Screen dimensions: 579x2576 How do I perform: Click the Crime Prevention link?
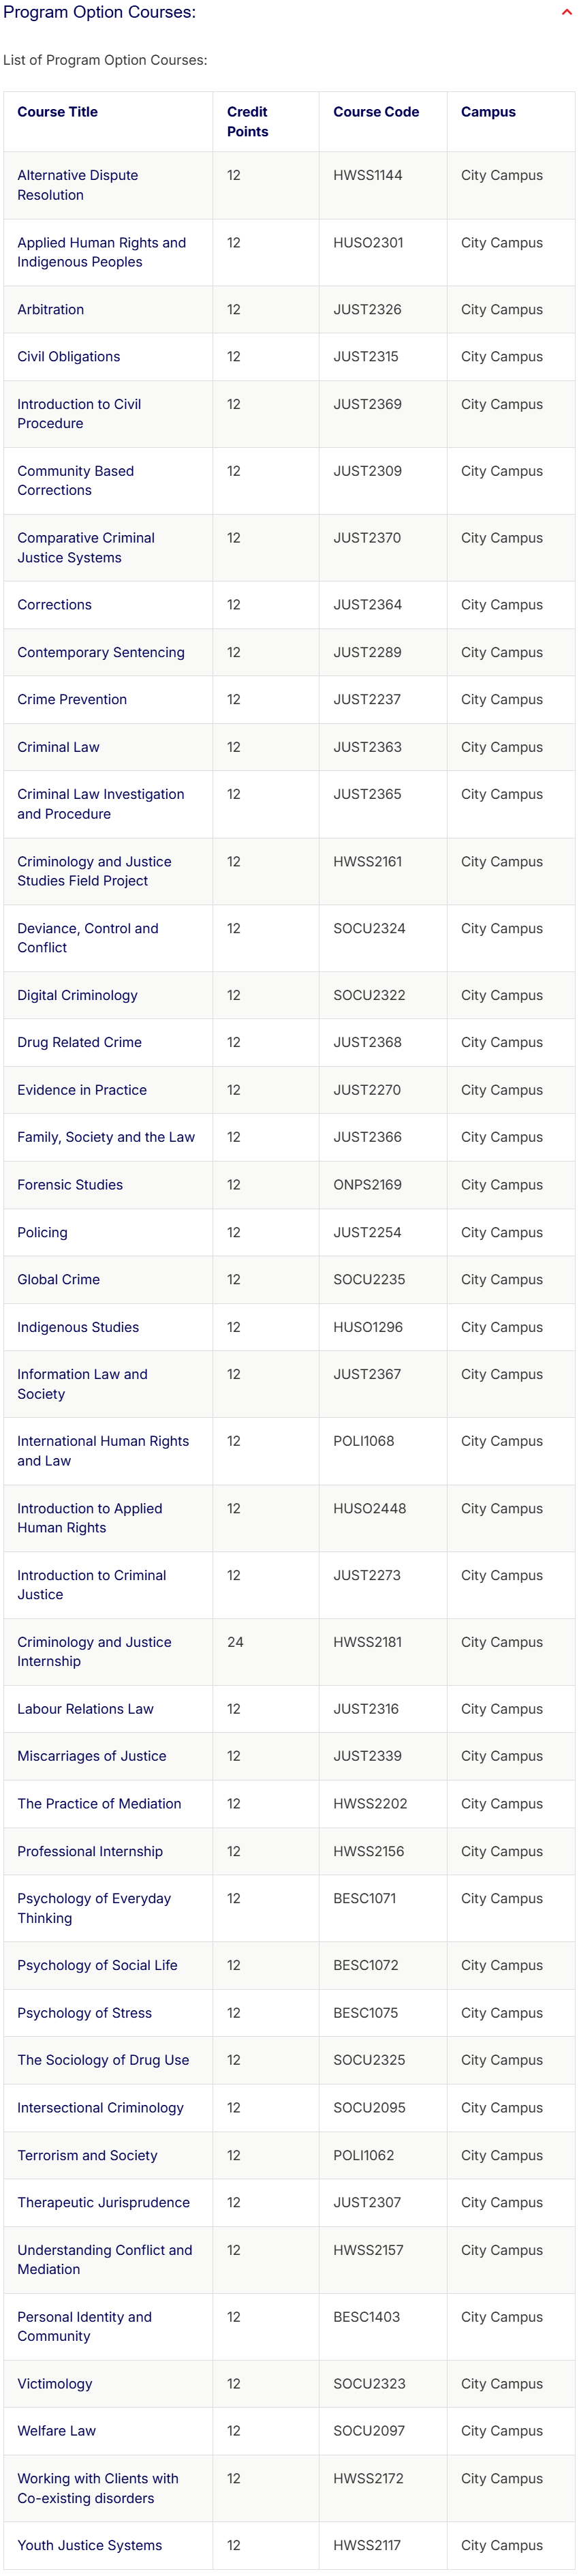tap(72, 700)
